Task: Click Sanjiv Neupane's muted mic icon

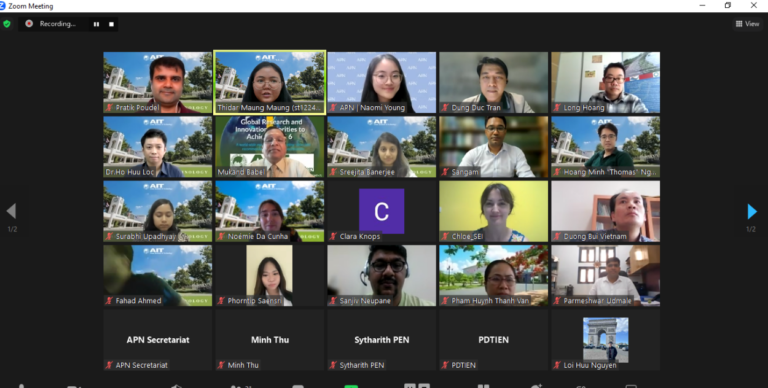Action: (x=333, y=301)
